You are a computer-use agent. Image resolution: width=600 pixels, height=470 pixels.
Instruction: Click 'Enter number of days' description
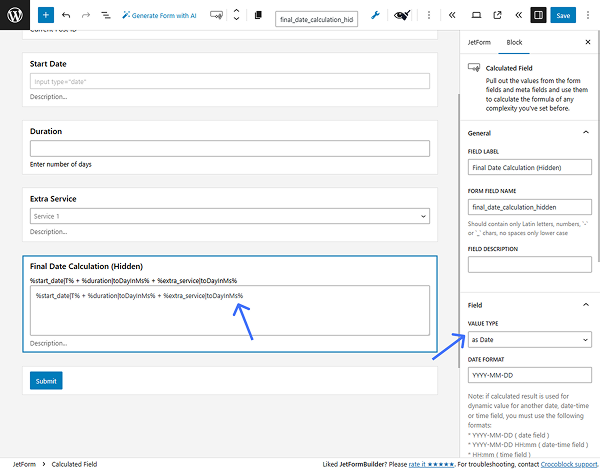60,164
